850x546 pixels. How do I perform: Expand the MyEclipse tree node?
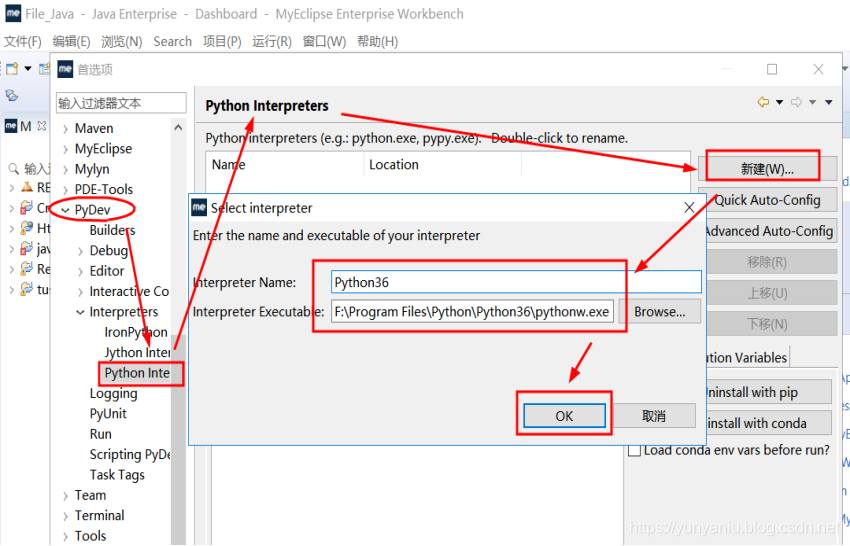[x=65, y=149]
